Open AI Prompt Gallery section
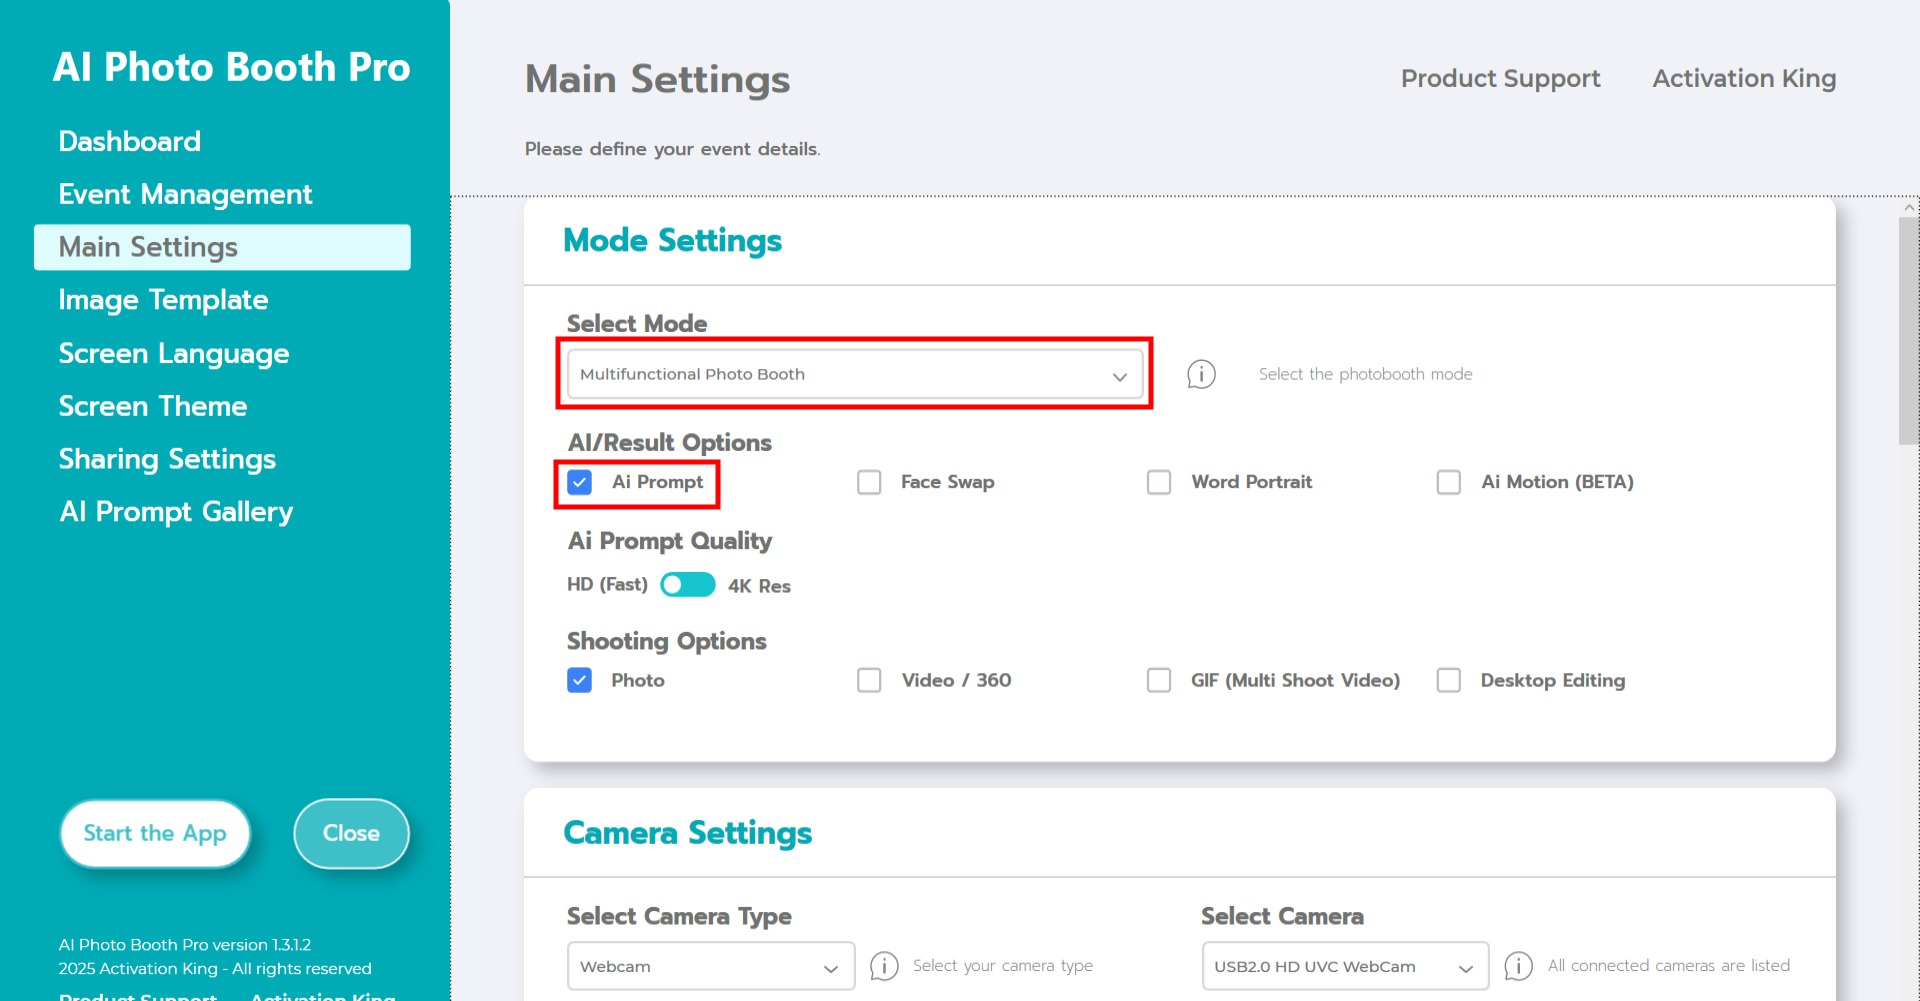 point(176,512)
